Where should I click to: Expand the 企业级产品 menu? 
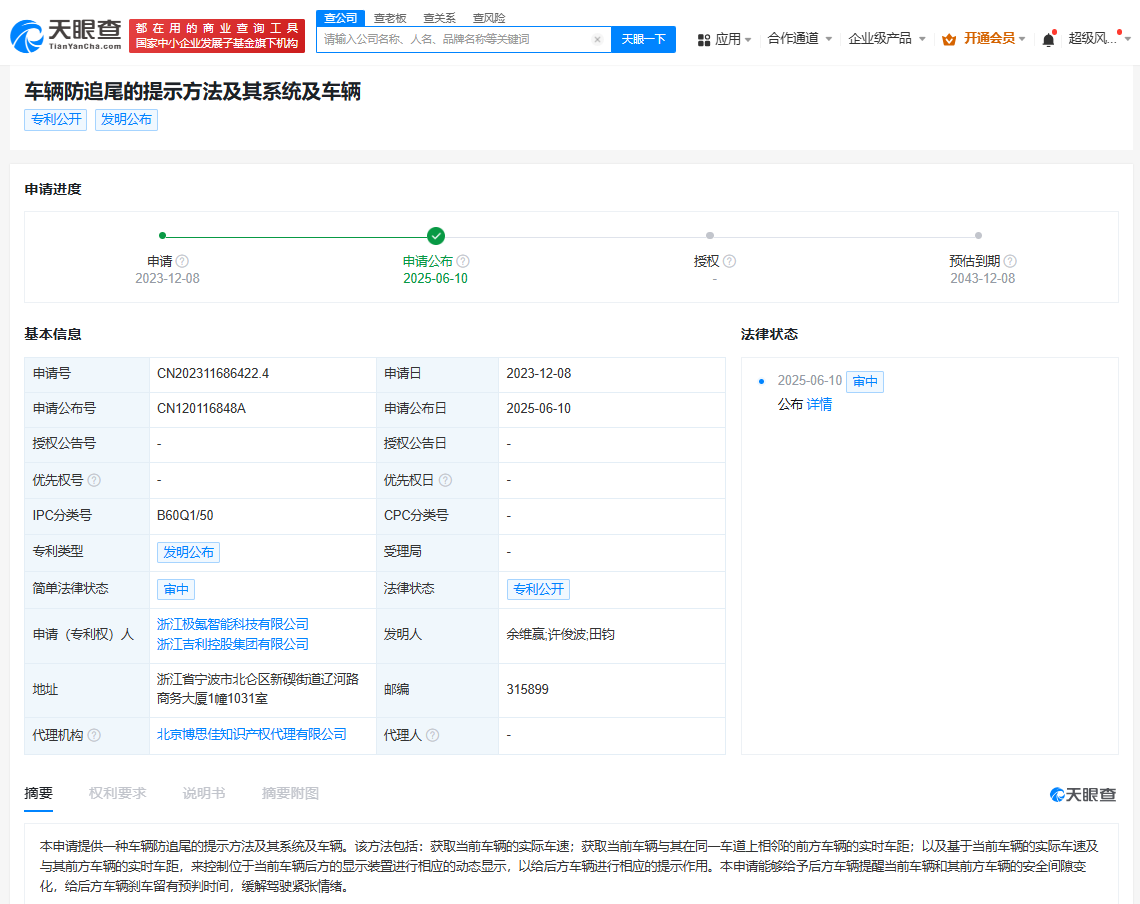tap(886, 39)
